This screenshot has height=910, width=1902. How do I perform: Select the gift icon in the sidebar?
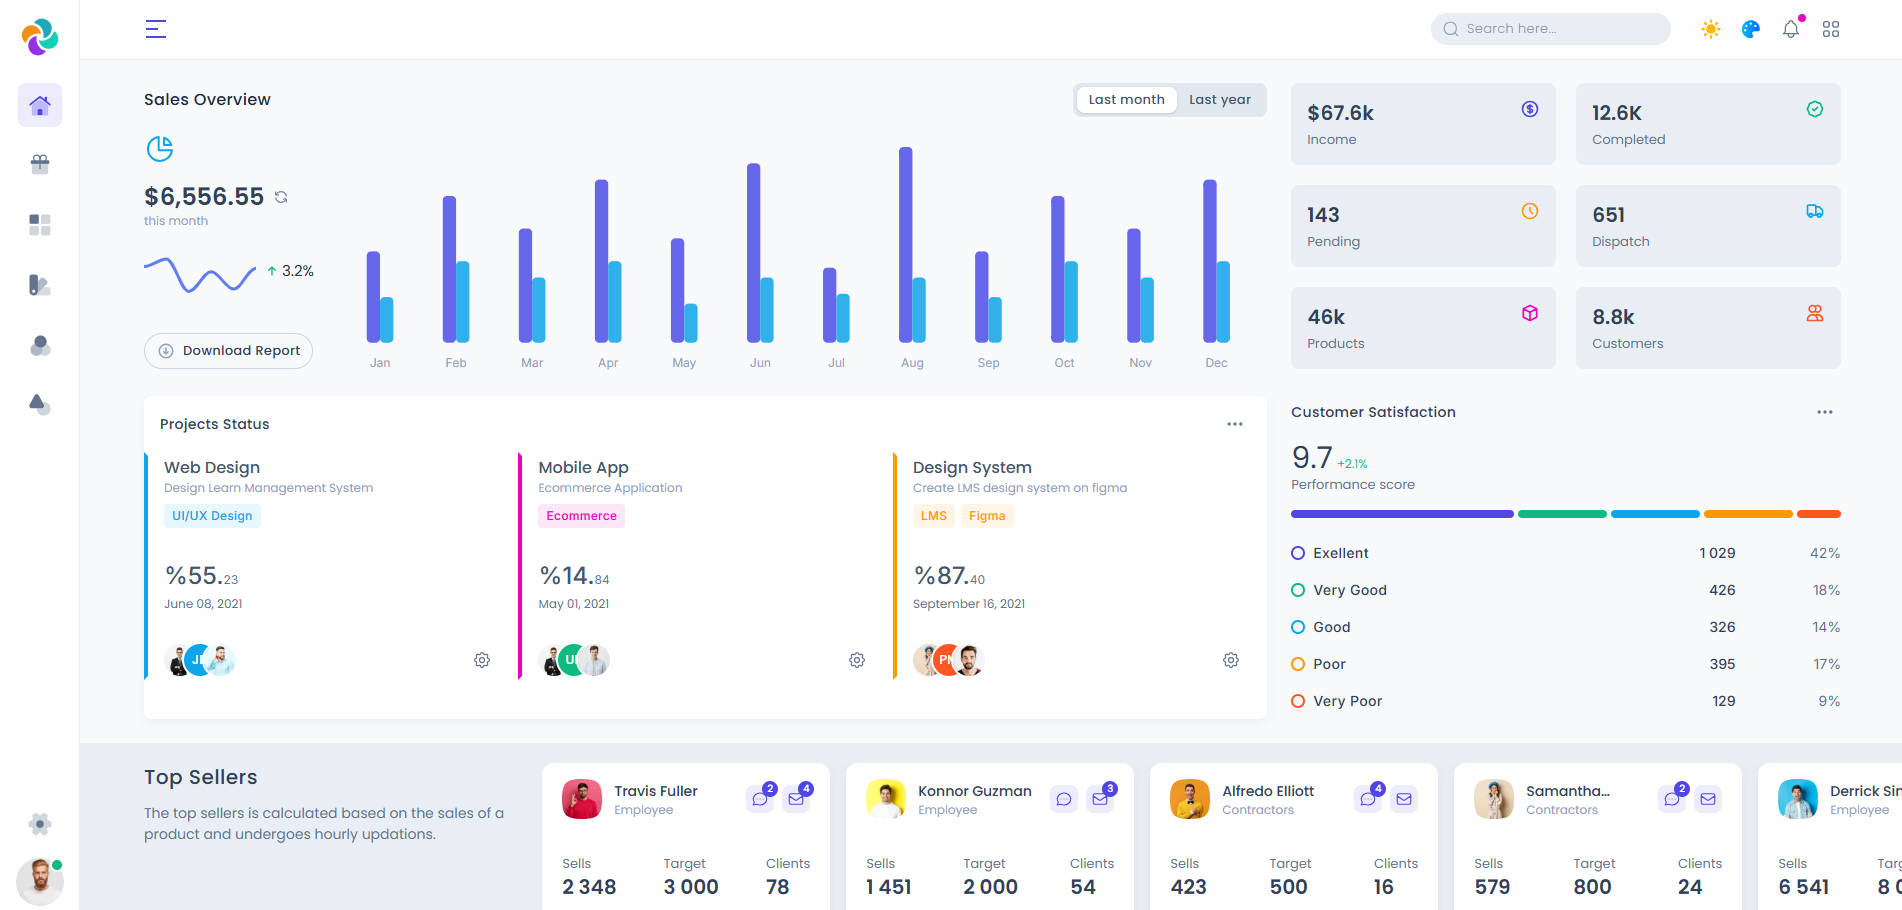[x=39, y=163]
